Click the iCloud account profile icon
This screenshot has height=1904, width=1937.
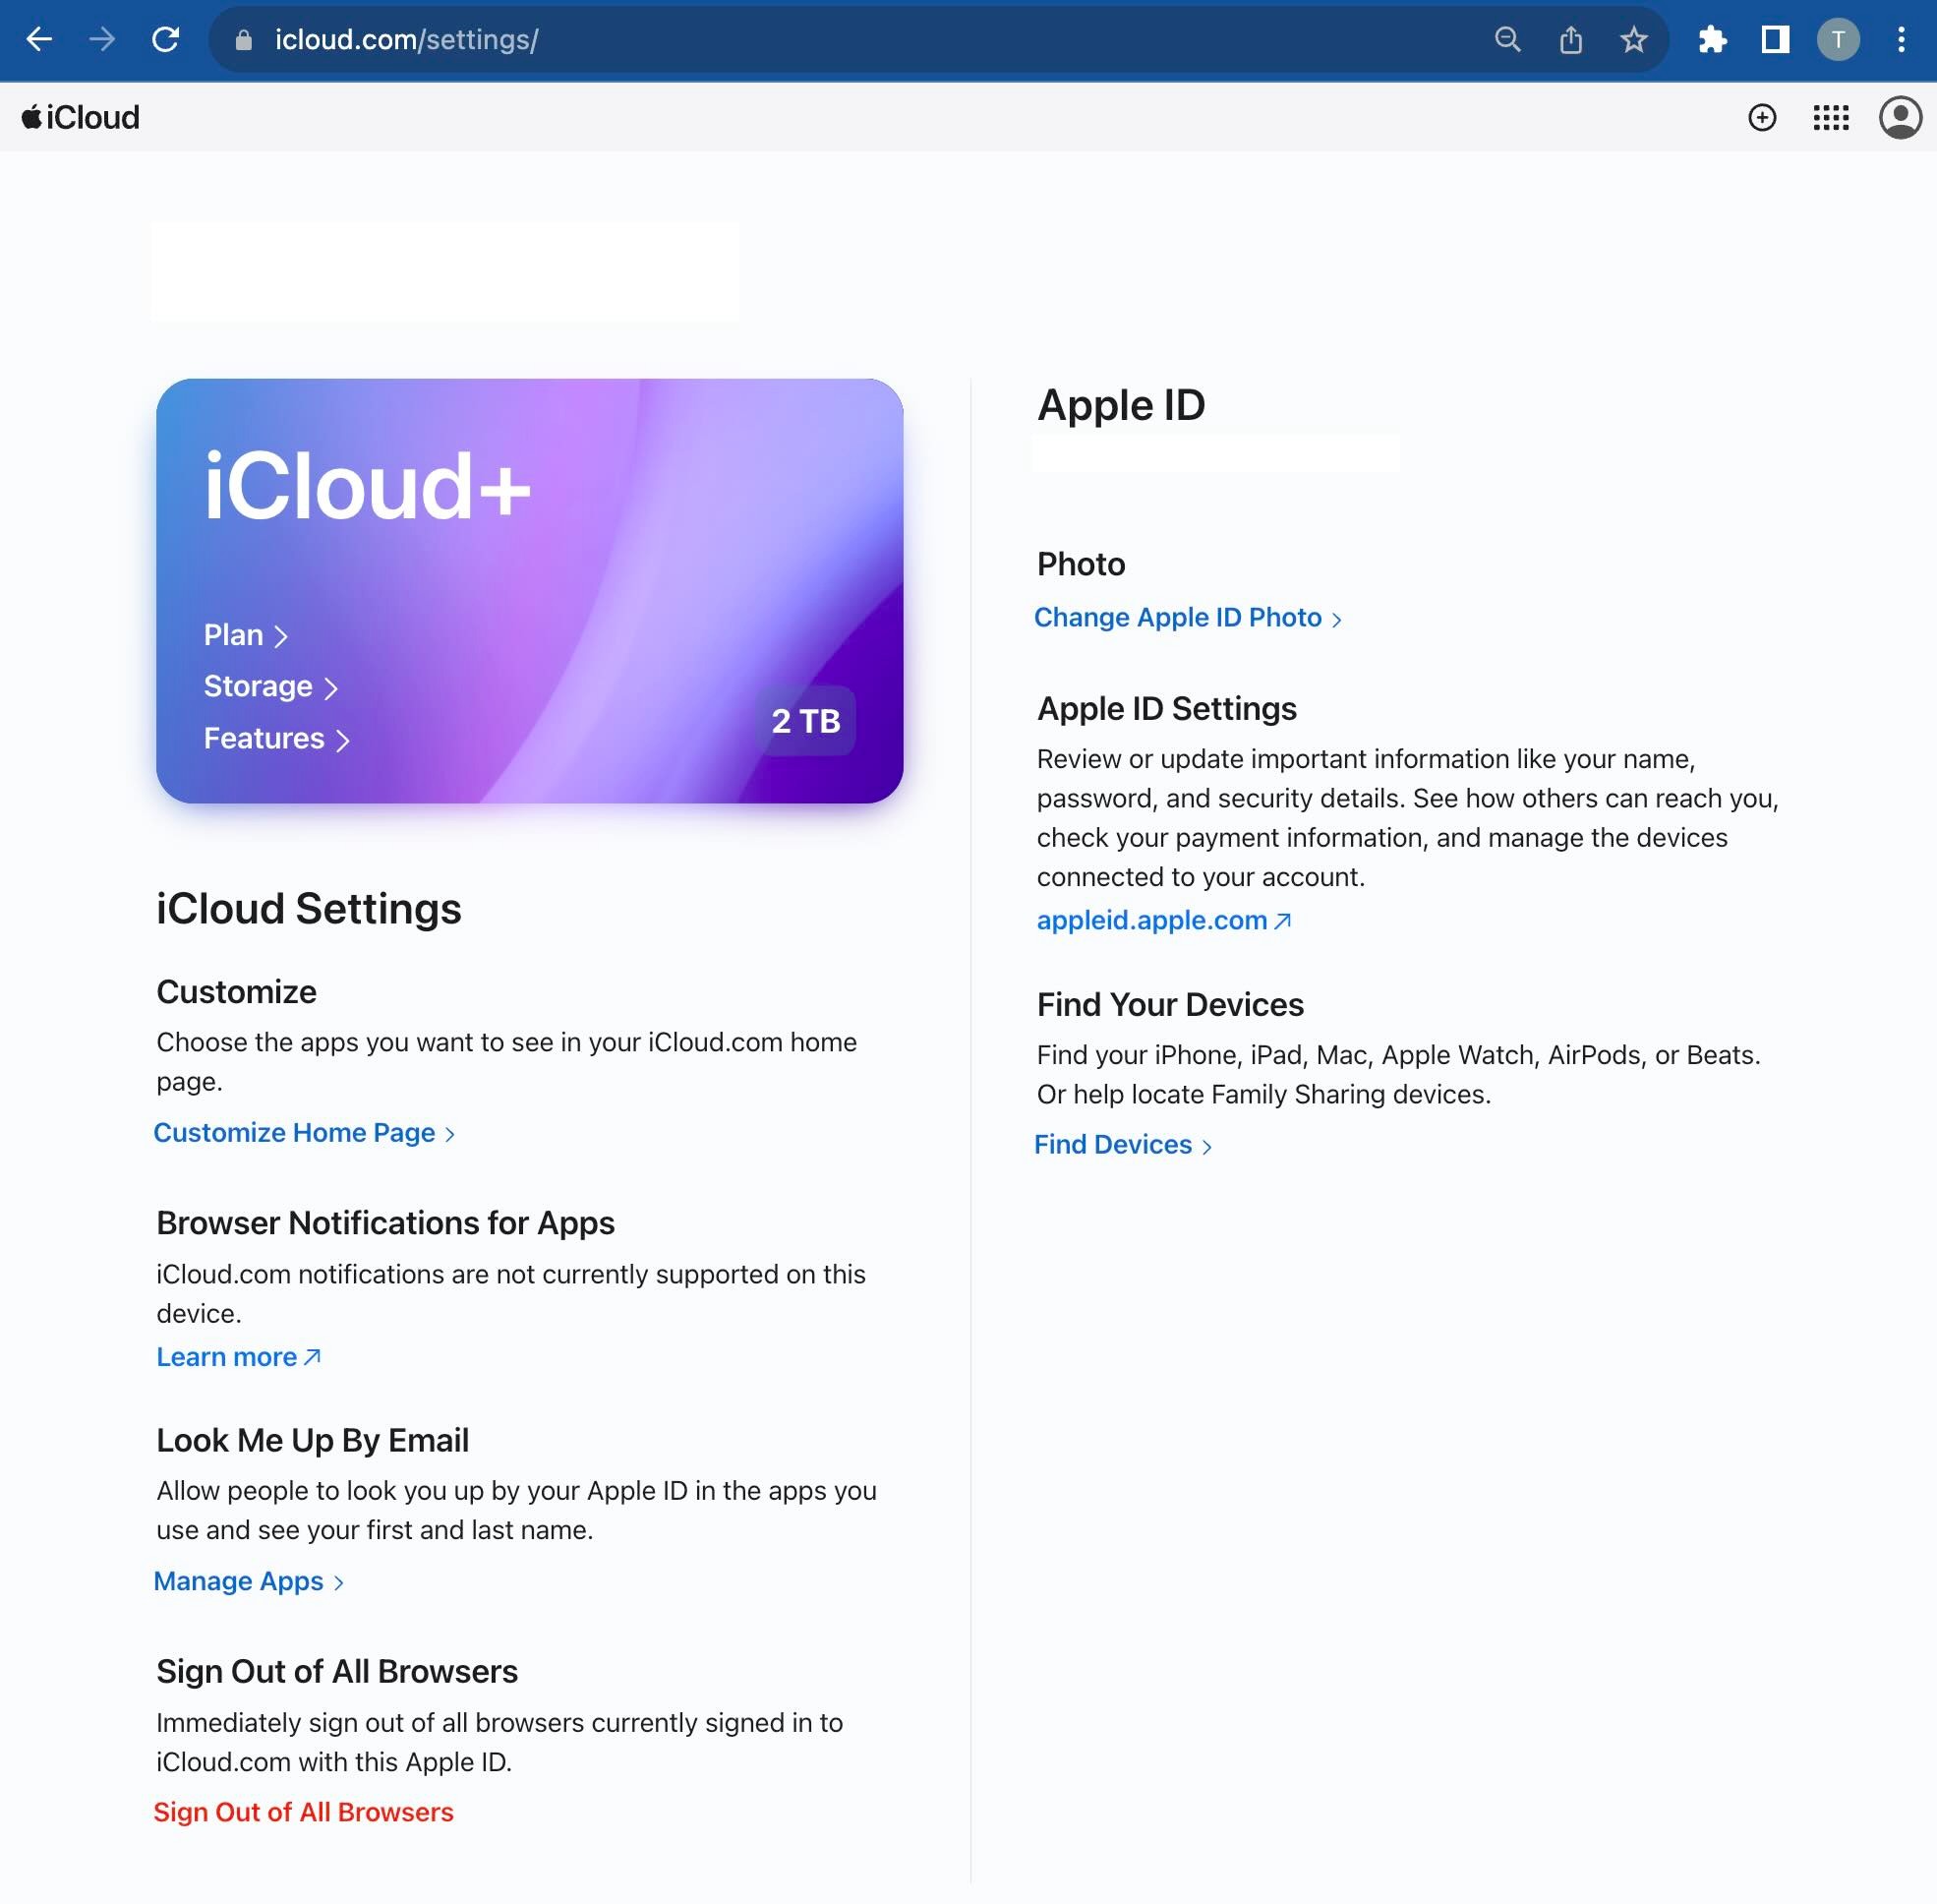coord(1899,118)
